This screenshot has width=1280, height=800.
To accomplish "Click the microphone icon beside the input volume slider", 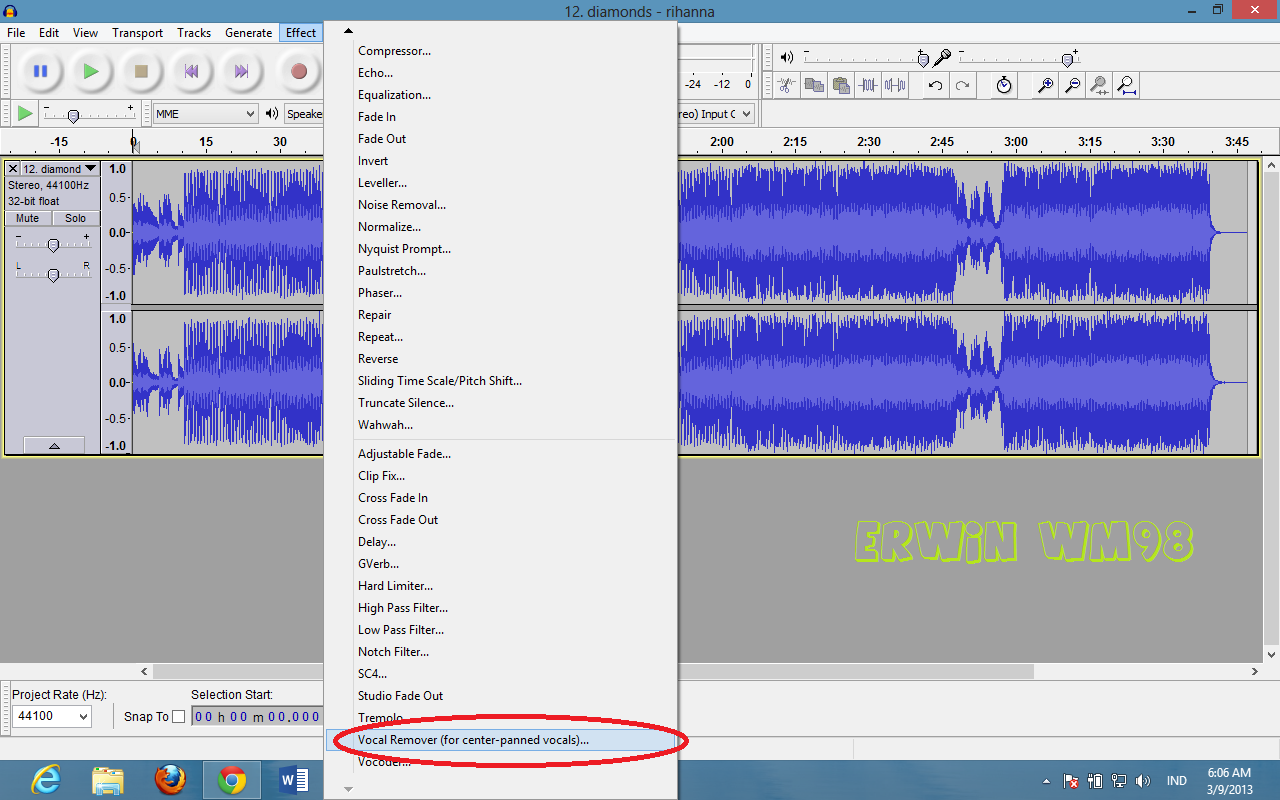I will (942, 58).
